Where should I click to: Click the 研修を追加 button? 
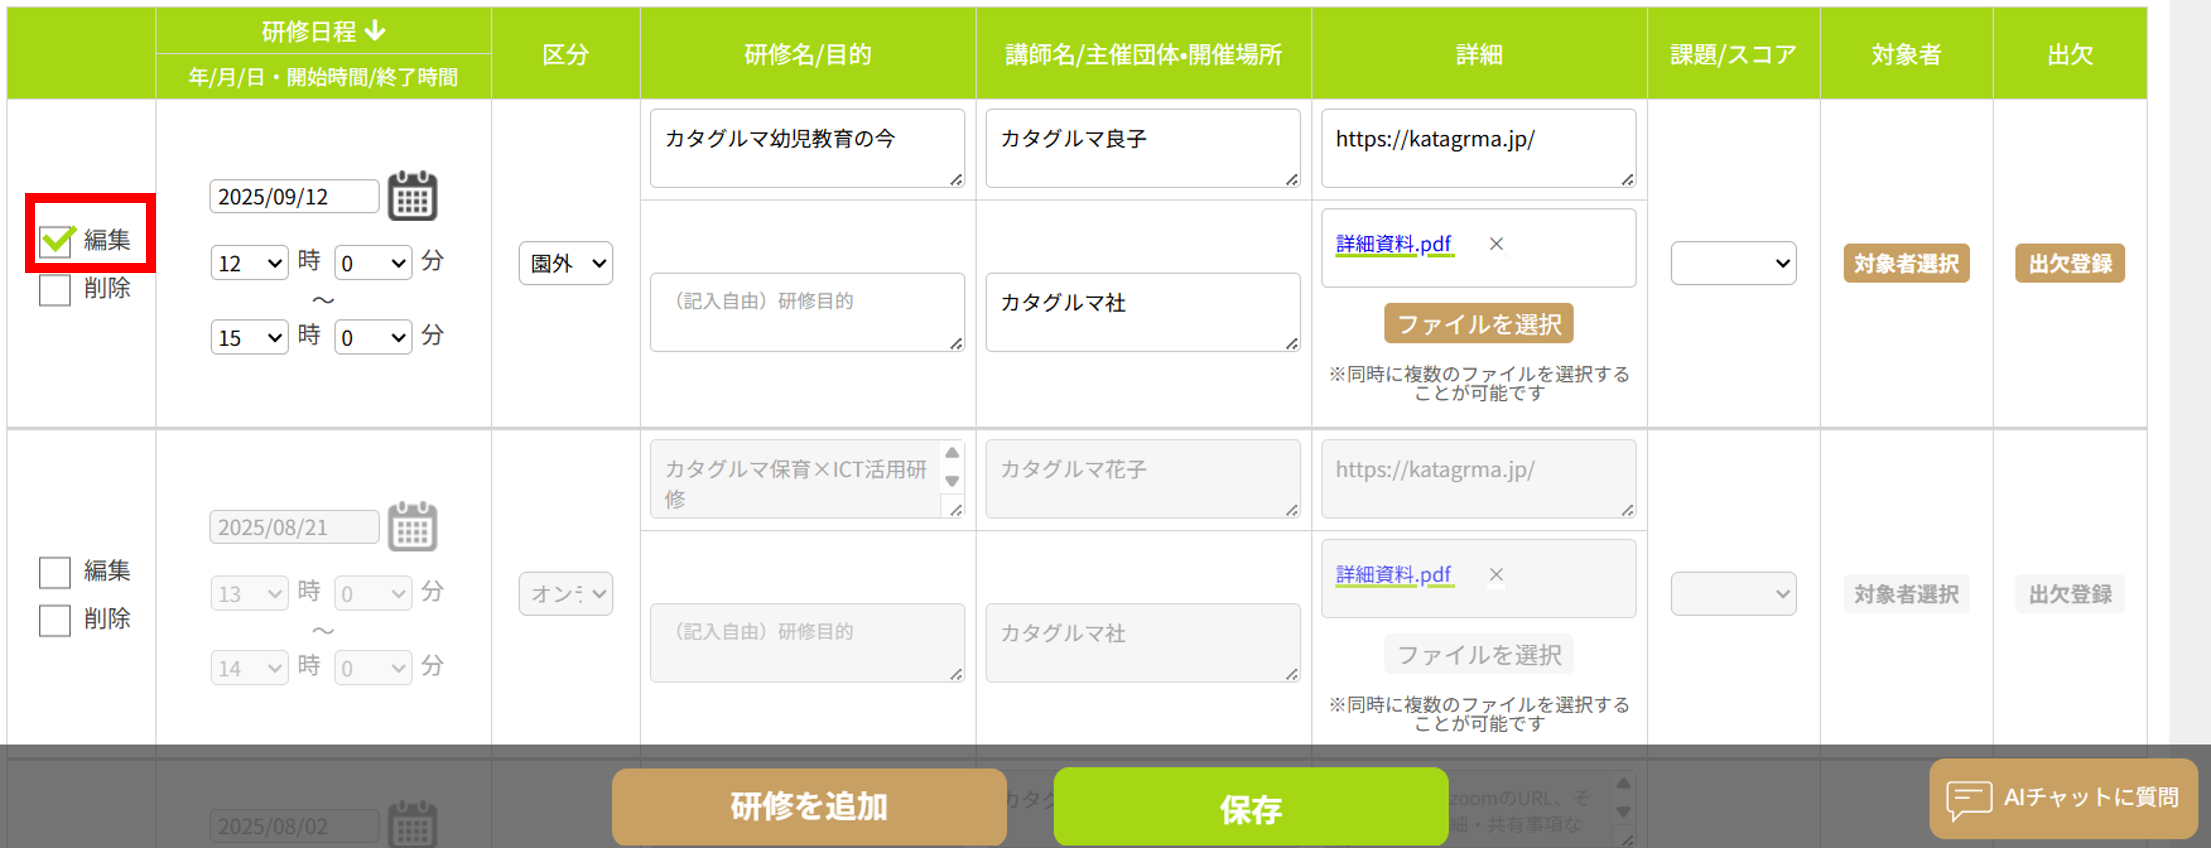pos(808,806)
